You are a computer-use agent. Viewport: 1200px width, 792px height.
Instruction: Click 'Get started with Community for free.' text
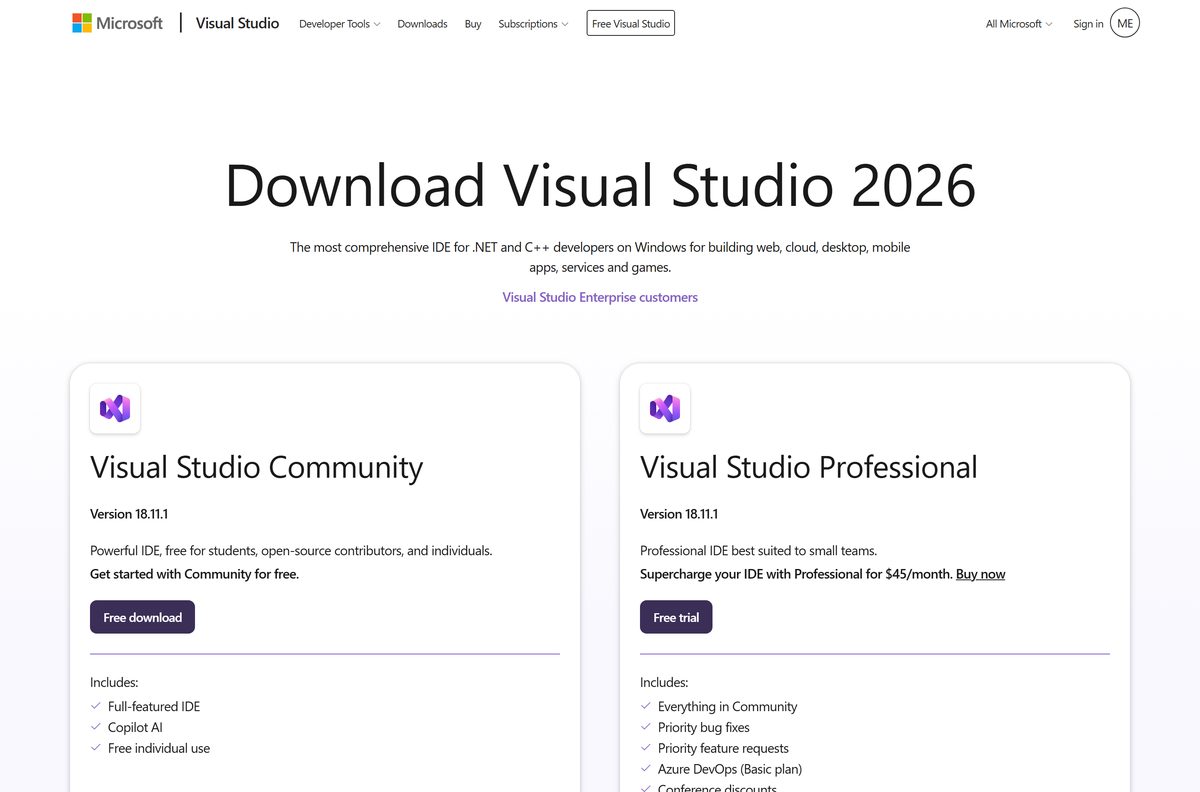point(194,574)
